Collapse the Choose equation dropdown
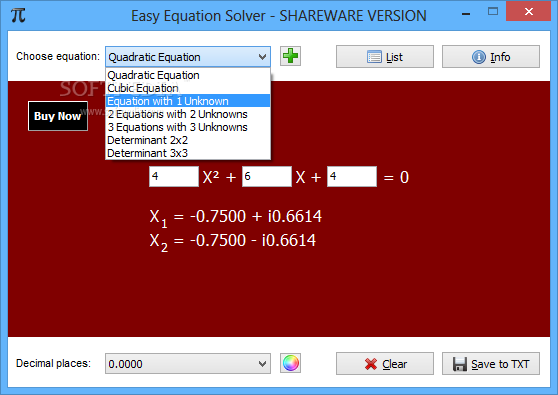 [x=262, y=57]
